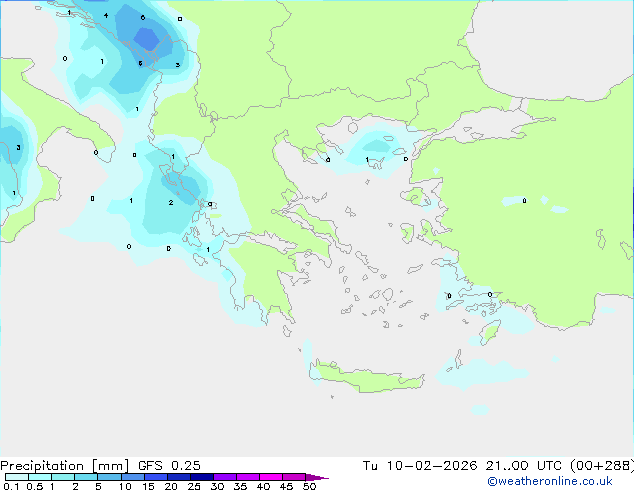Select the 5–10 mm legend color swatch
The image size is (634, 490).
pyautogui.click(x=109, y=477)
